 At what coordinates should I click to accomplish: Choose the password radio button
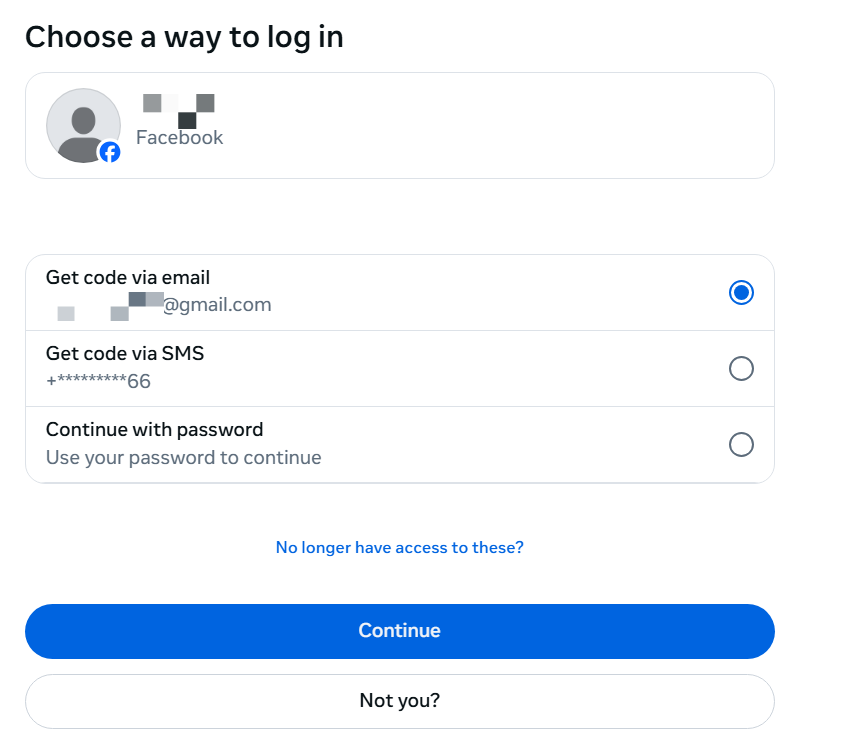coord(741,444)
